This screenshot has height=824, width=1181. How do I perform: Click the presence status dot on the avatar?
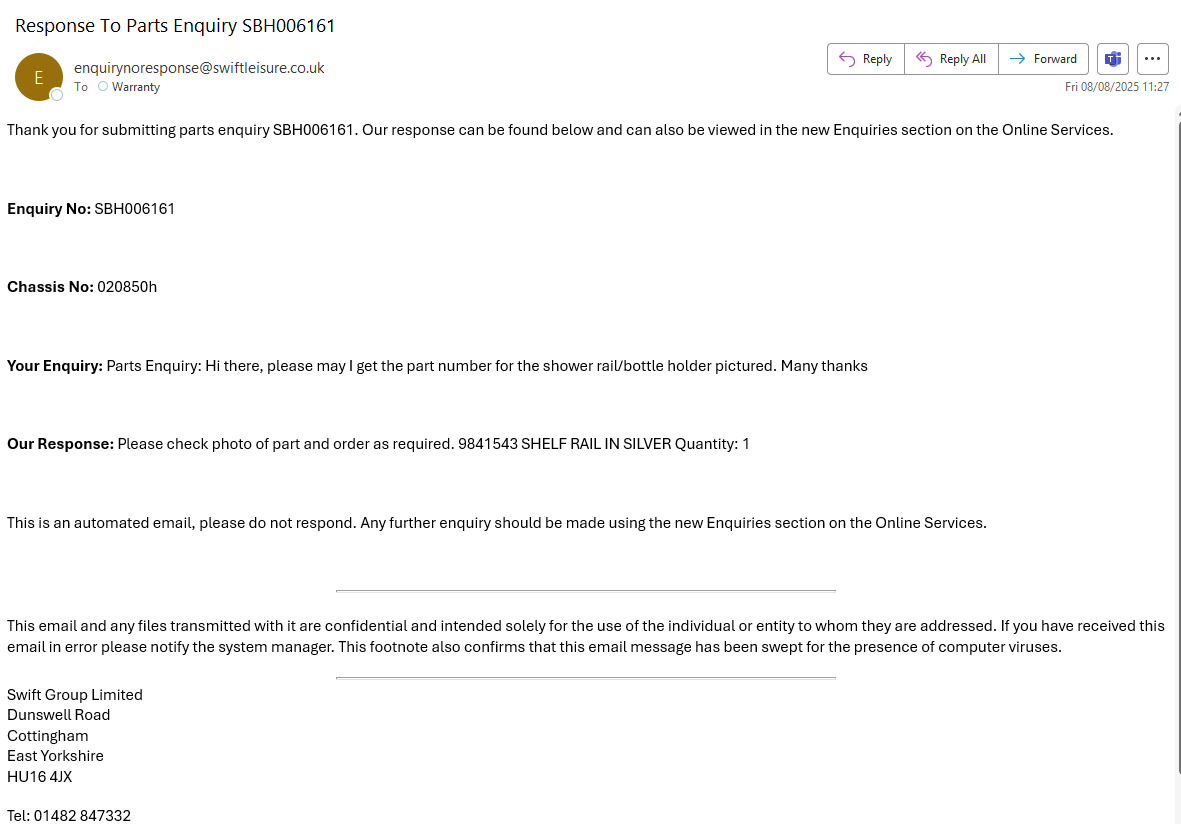click(57, 95)
